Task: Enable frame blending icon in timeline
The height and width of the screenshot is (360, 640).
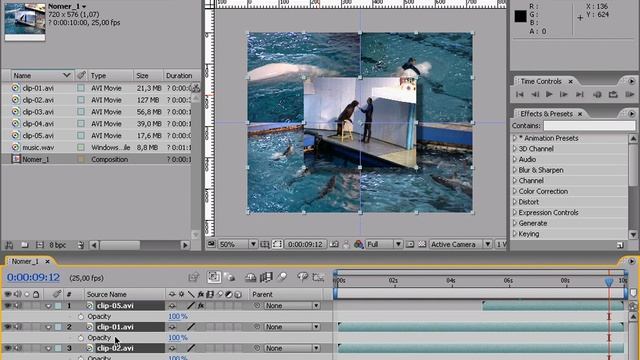Action: (x=266, y=278)
